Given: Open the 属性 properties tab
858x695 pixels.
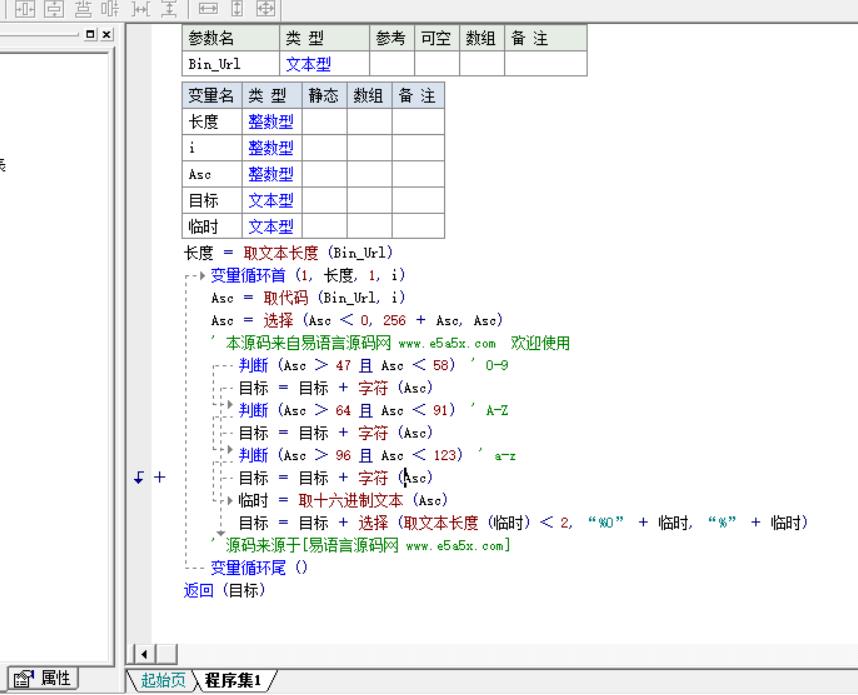Looking at the screenshot, I should coord(43,679).
